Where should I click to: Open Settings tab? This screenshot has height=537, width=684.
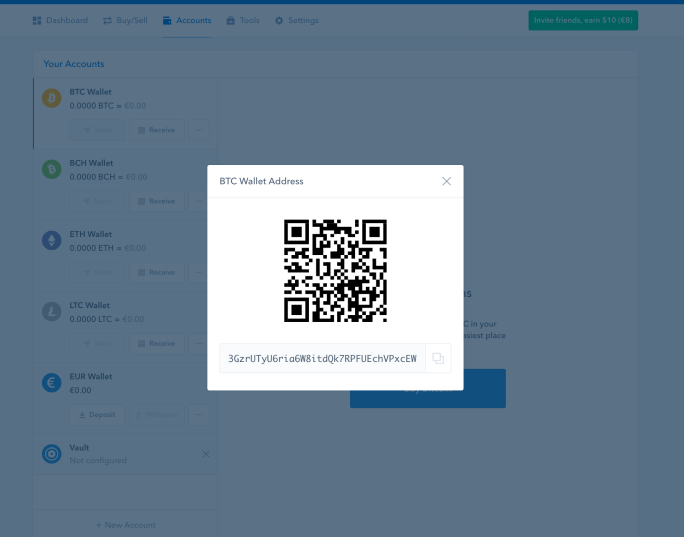click(297, 21)
